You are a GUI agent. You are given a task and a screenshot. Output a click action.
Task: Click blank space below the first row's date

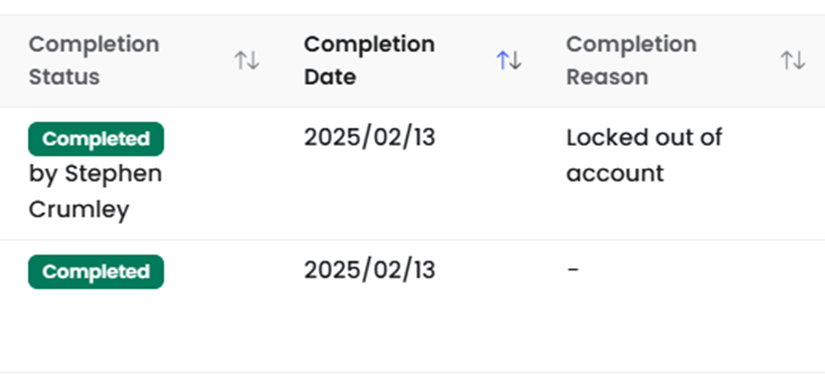370,195
